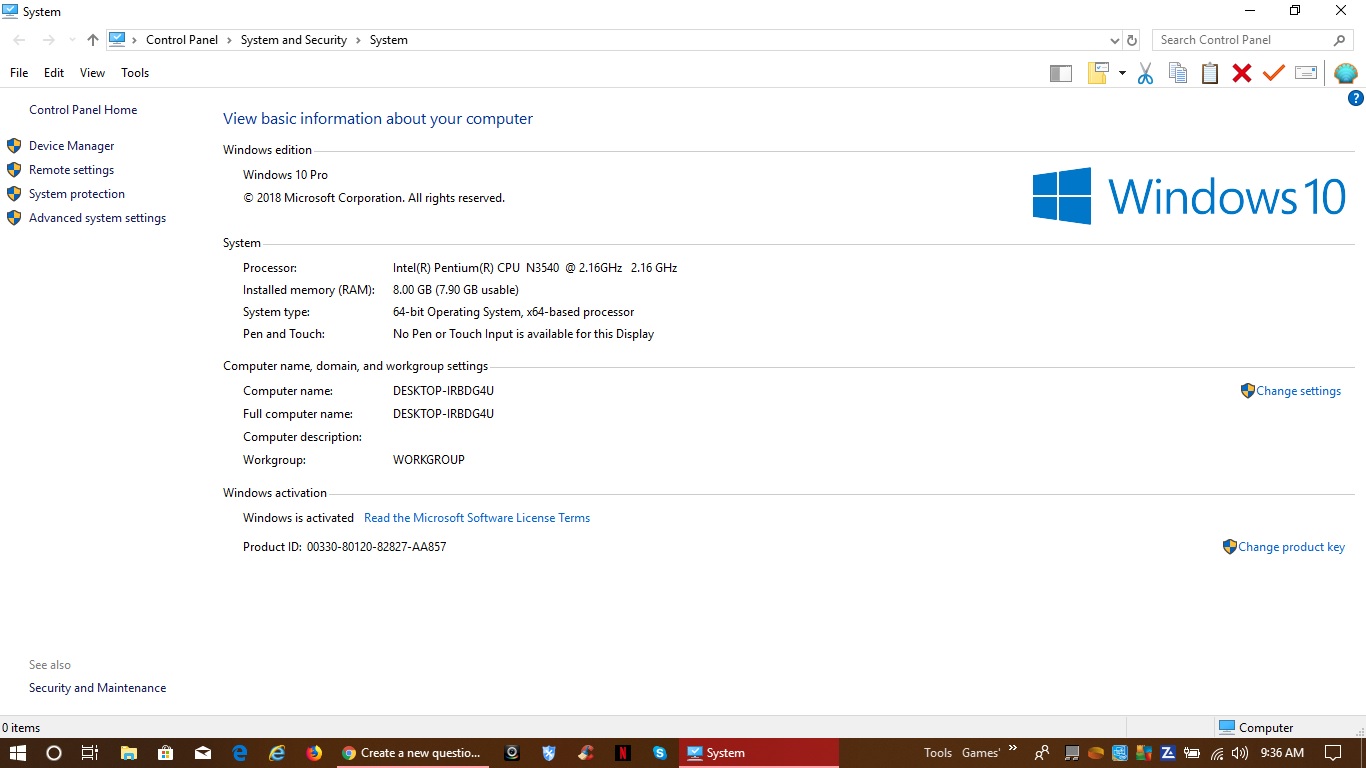Screen dimensions: 1366x768
Task: Launch Microsoft Edge from taskbar
Action: (x=240, y=753)
